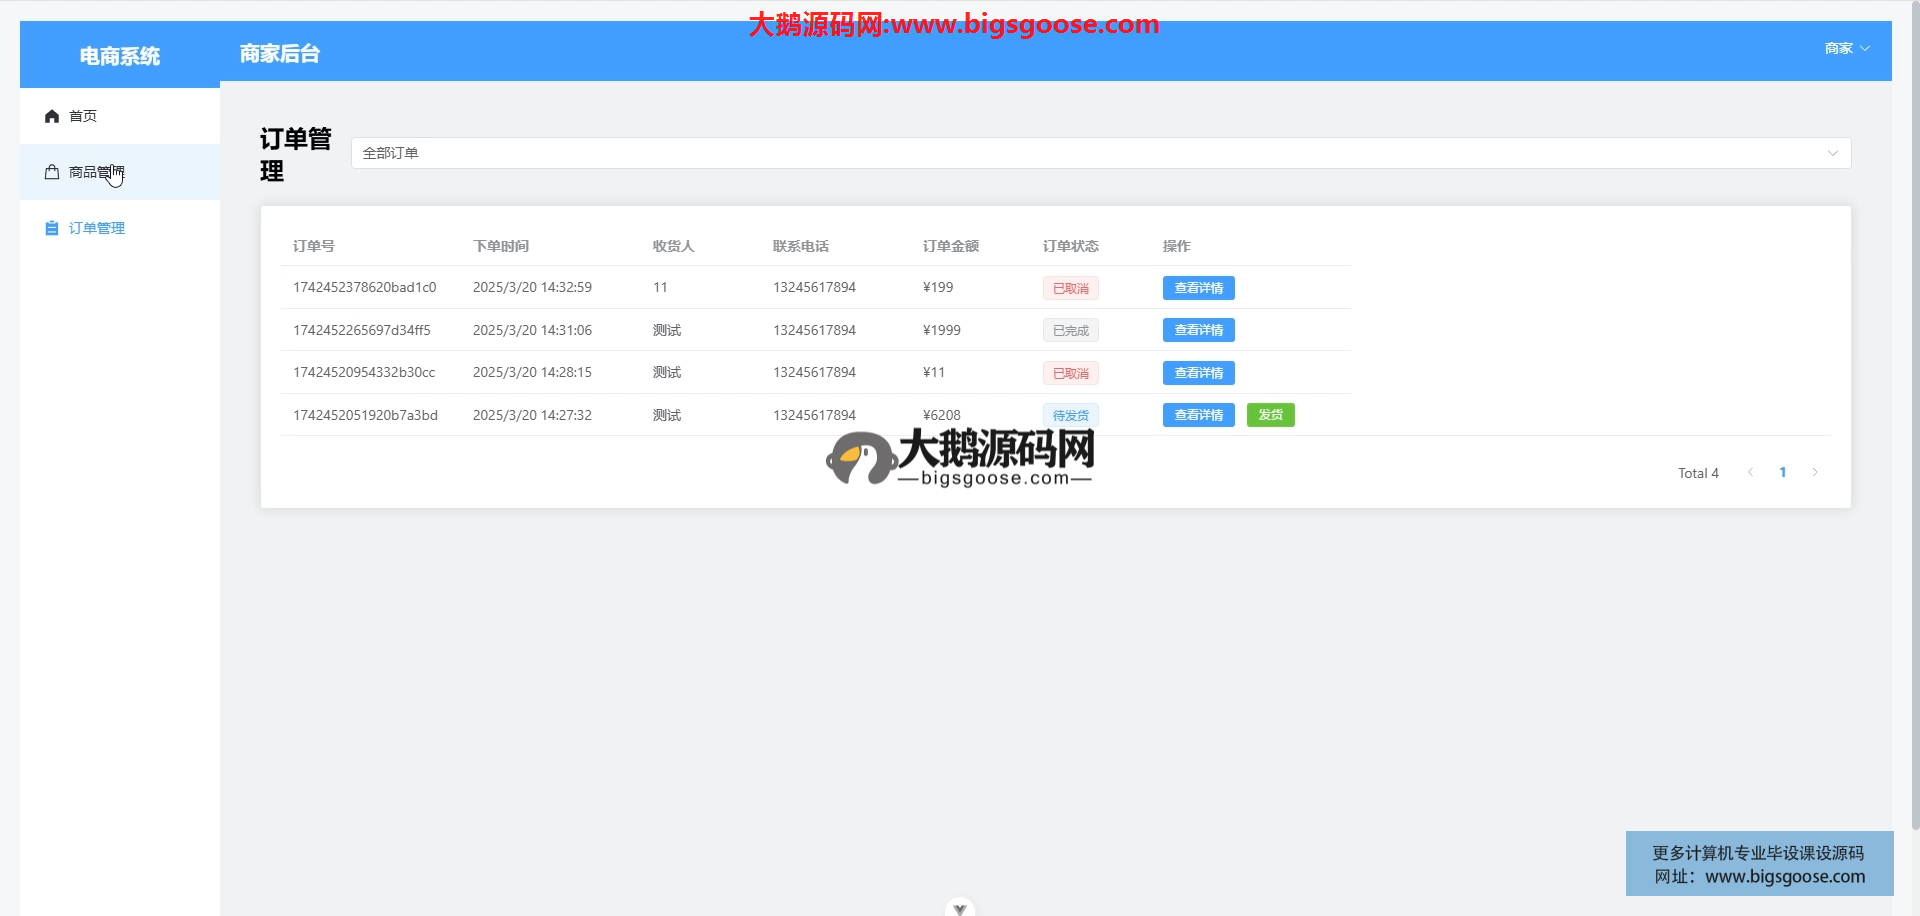Open 商品管理 in the sidebar menu

(96, 172)
